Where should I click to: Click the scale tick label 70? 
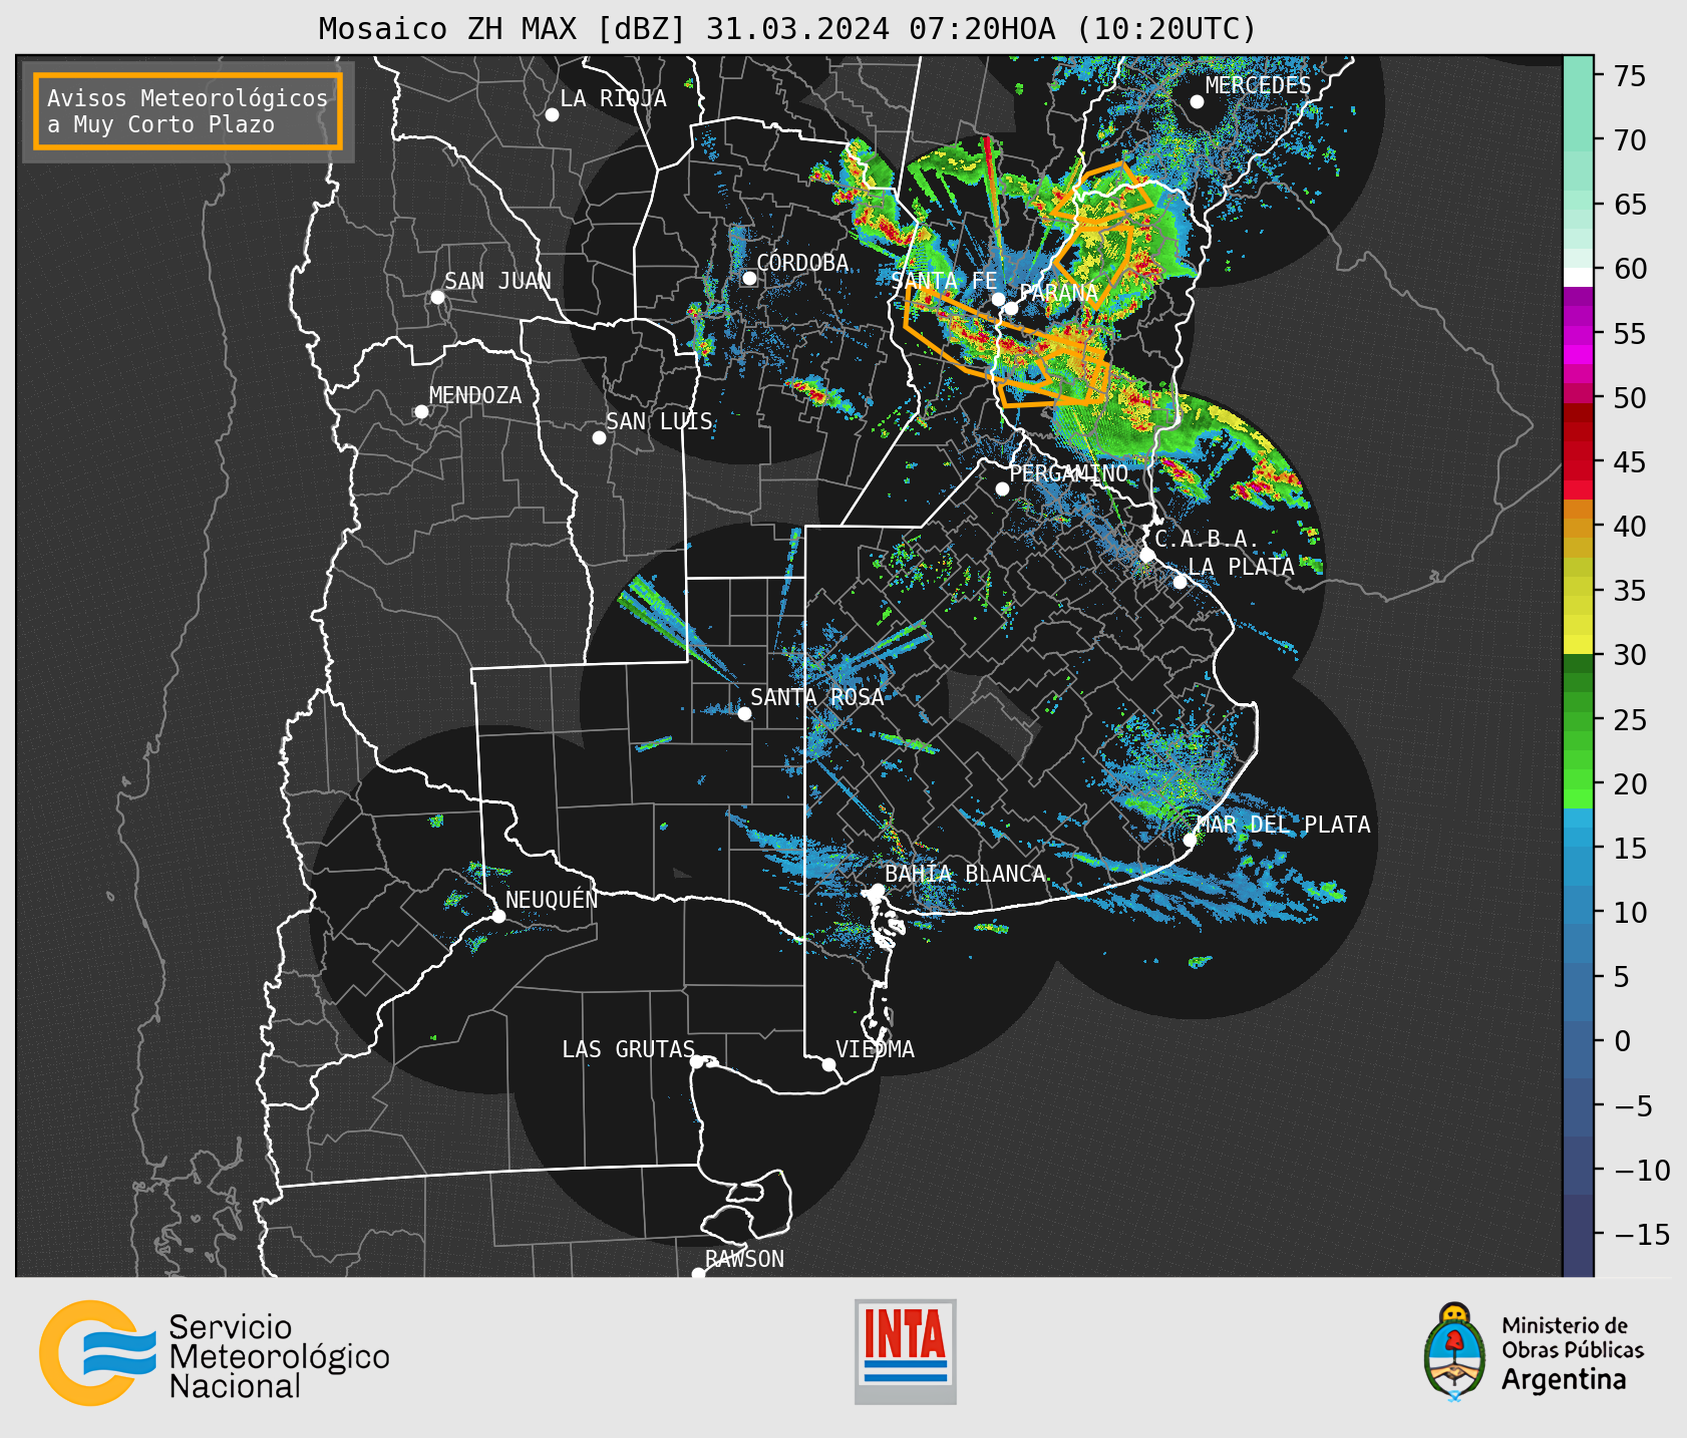(1630, 140)
